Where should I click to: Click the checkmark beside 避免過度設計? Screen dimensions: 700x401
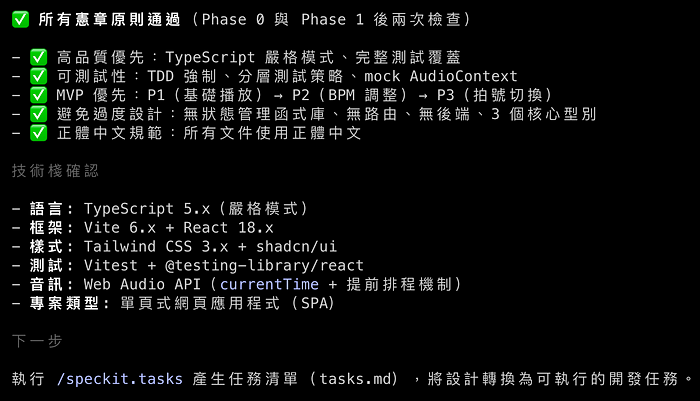click(x=39, y=114)
